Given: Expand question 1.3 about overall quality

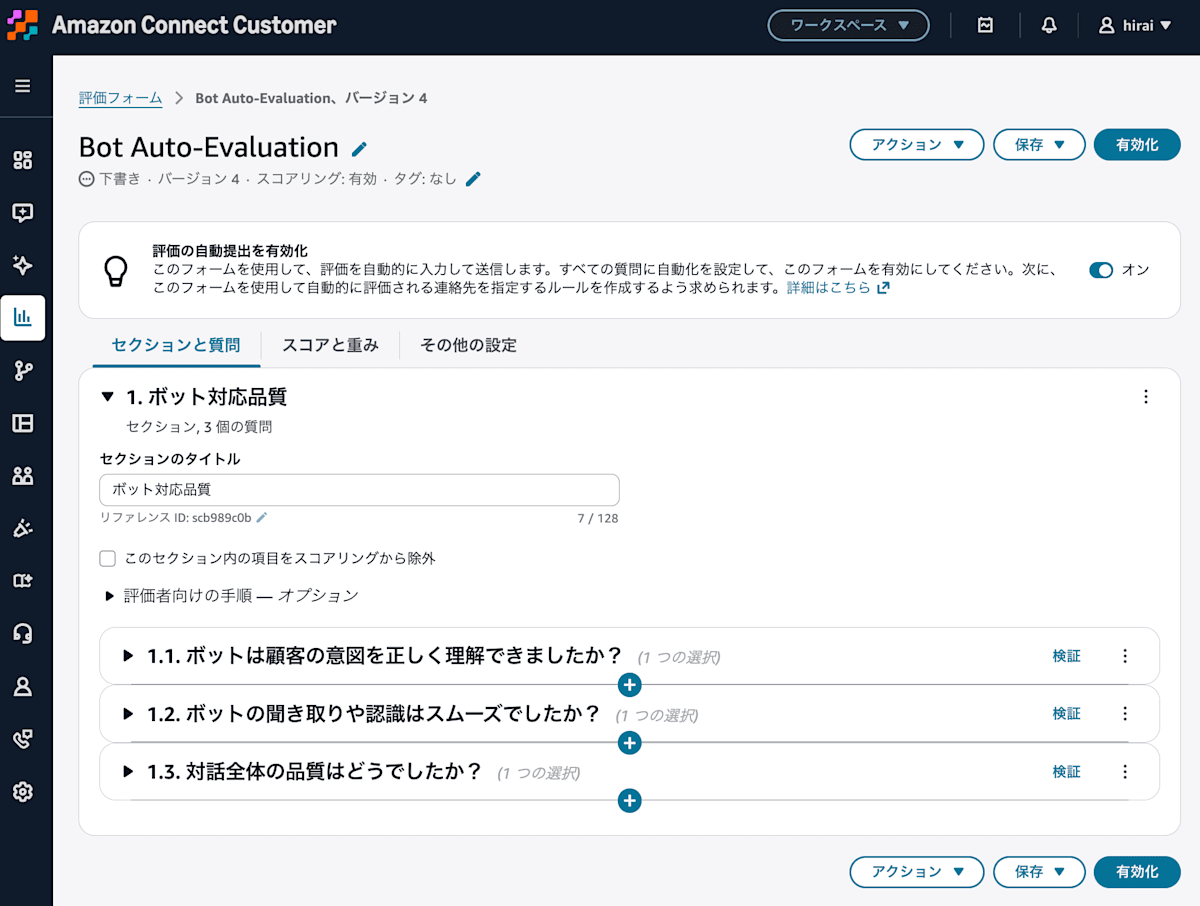Looking at the screenshot, I should [128, 772].
